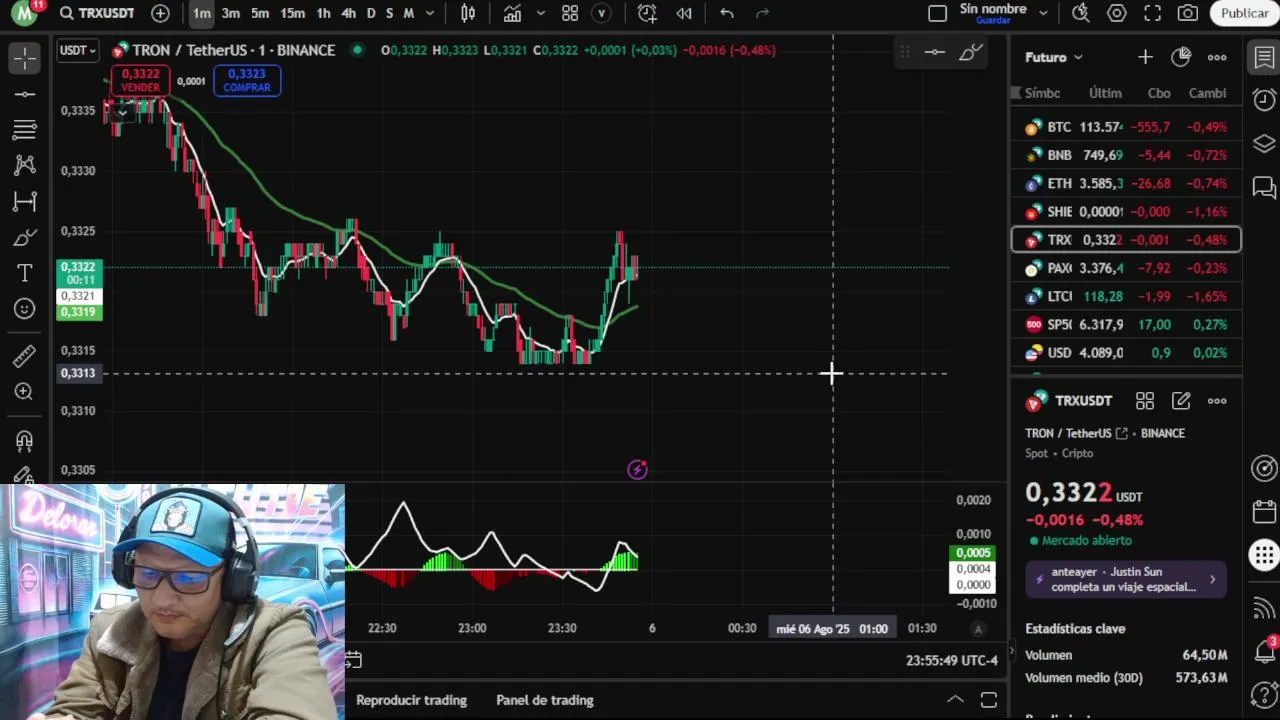The image size is (1280, 720).
Task: Enter fullscreen mode
Action: [1153, 13]
